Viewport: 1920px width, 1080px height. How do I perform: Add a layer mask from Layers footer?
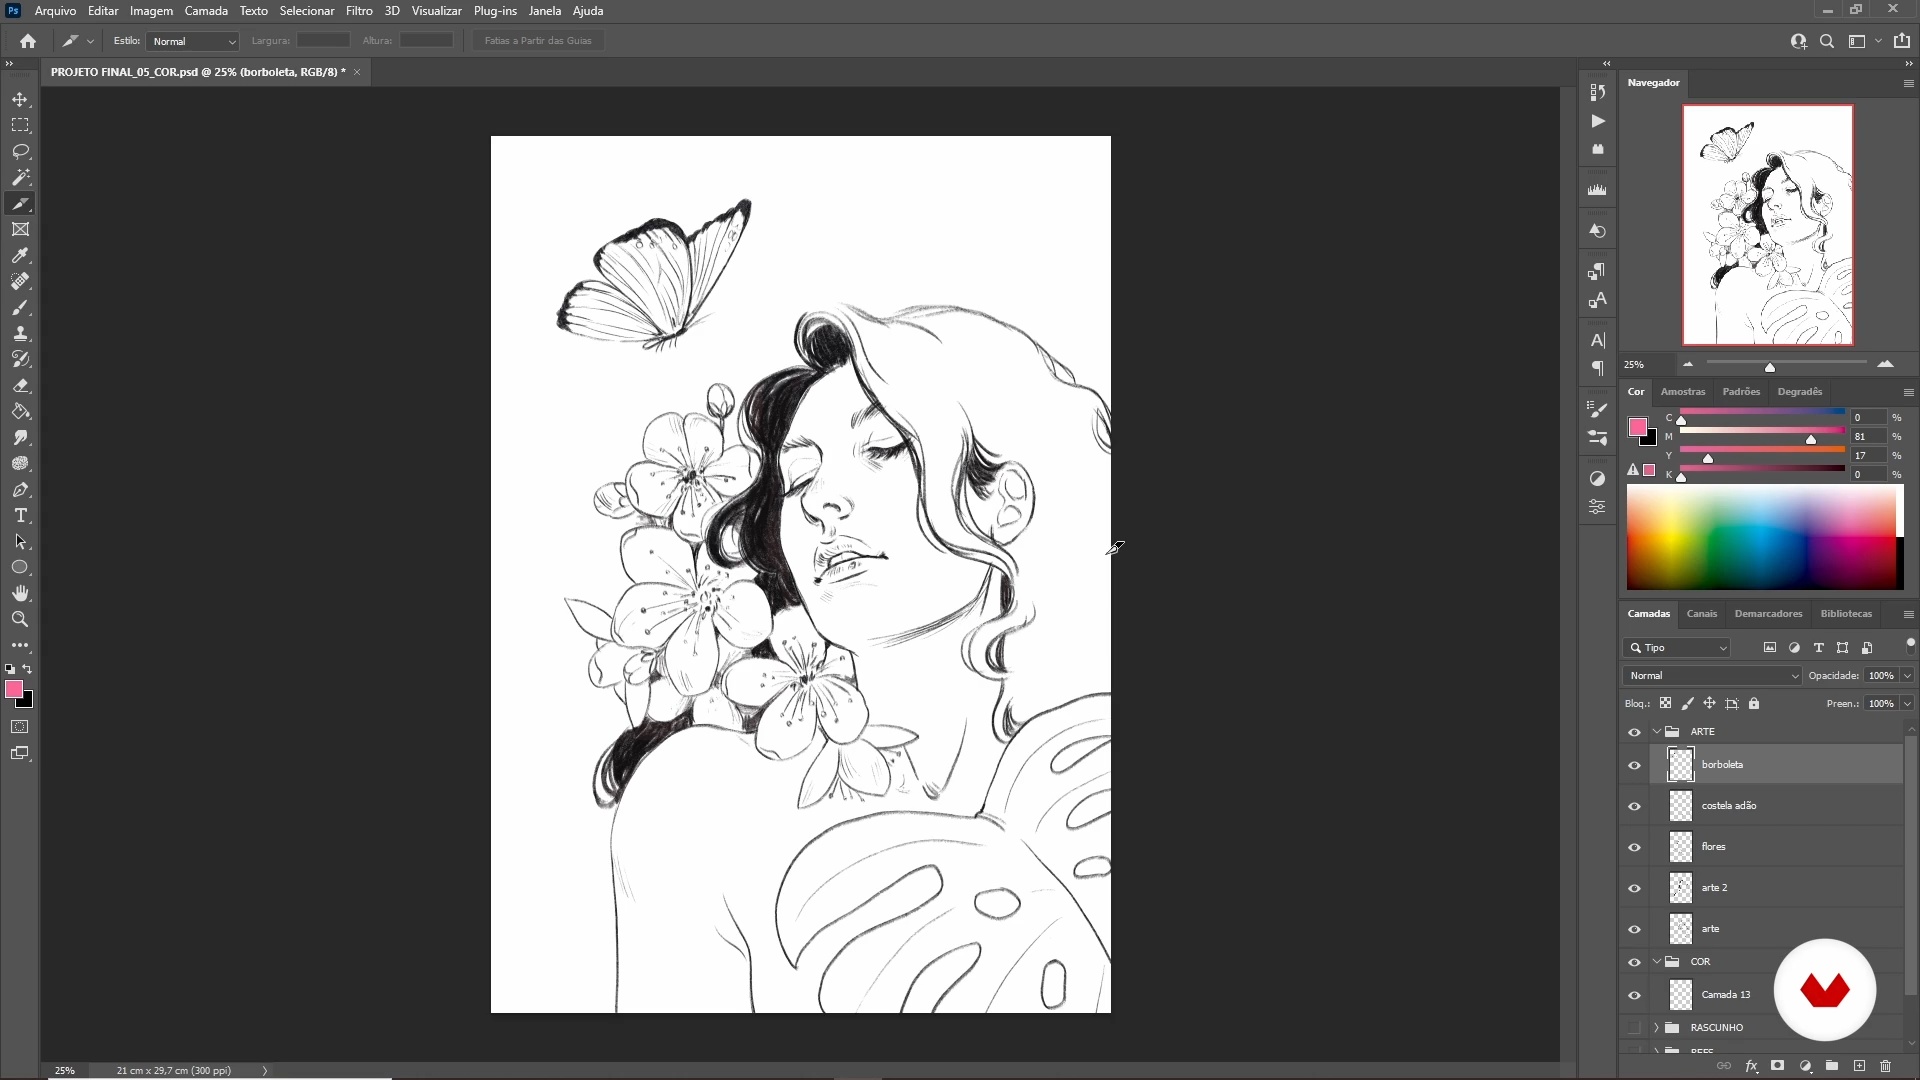(1778, 1066)
